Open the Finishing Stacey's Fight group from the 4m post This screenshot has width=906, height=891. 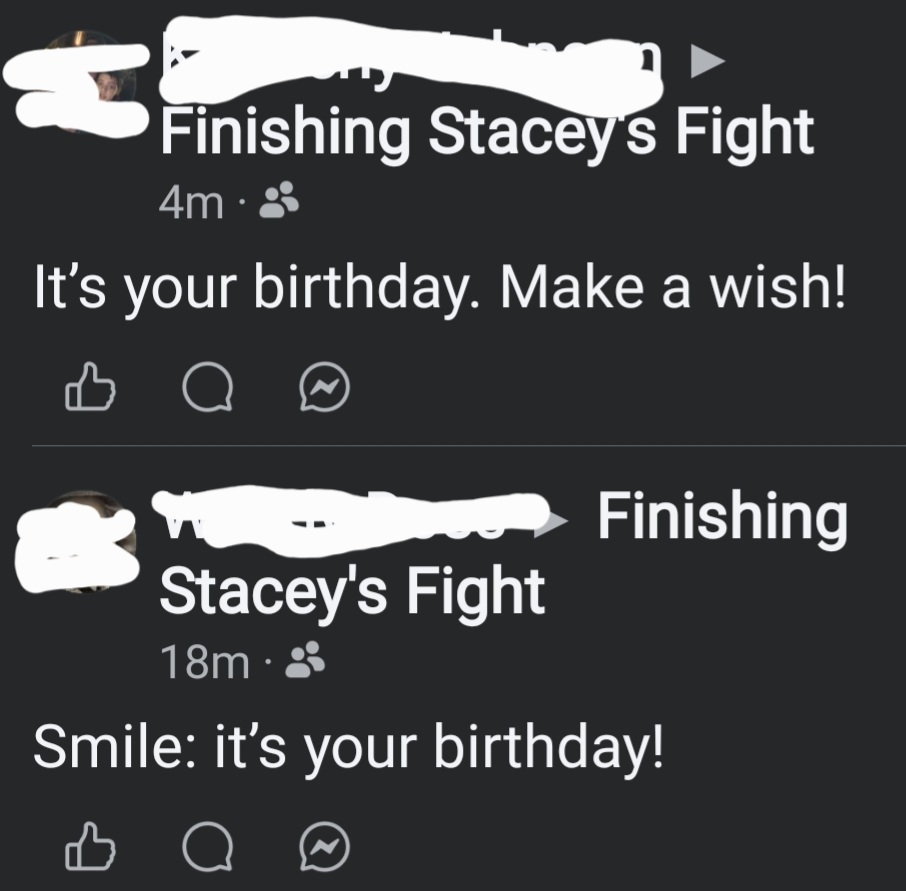(486, 134)
